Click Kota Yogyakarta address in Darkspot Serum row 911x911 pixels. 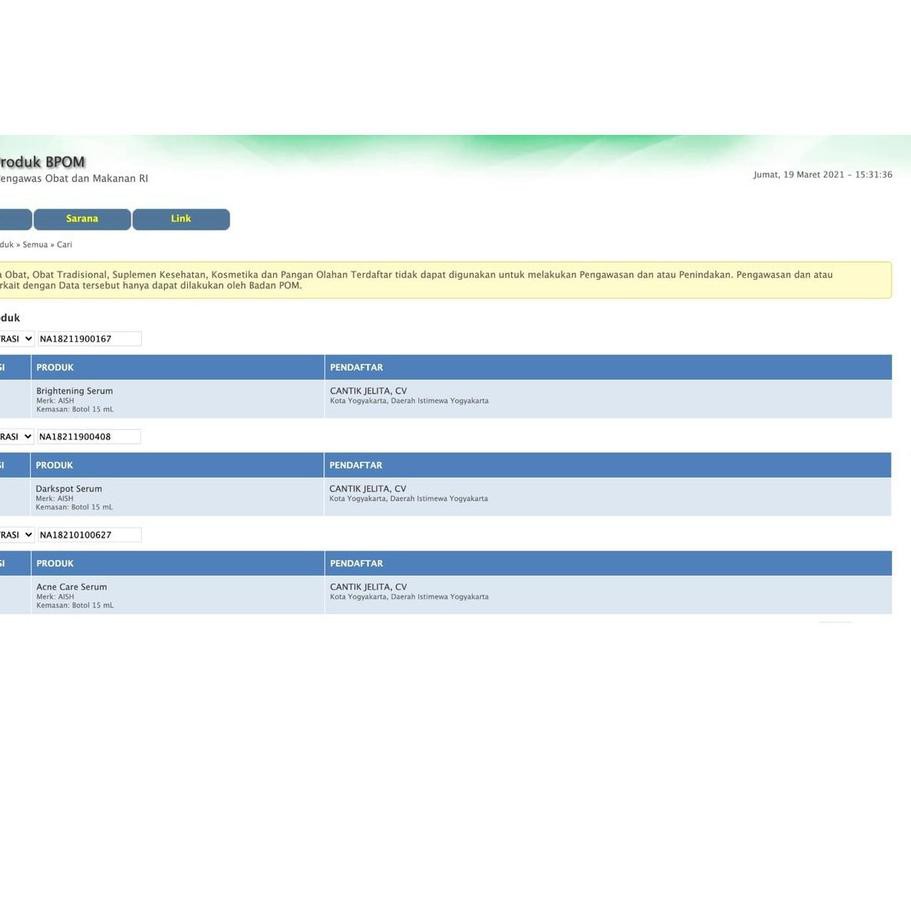click(408, 498)
